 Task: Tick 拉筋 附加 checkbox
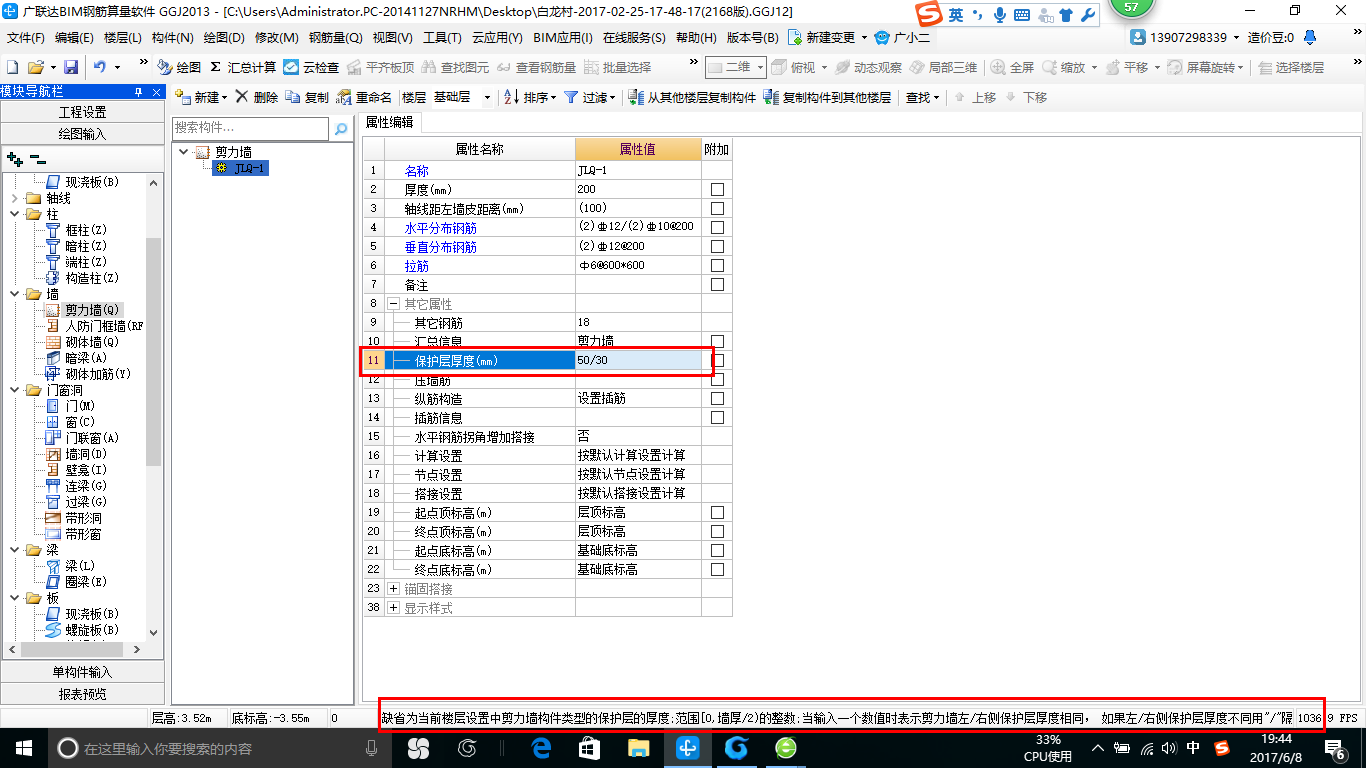pyautogui.click(x=717, y=265)
